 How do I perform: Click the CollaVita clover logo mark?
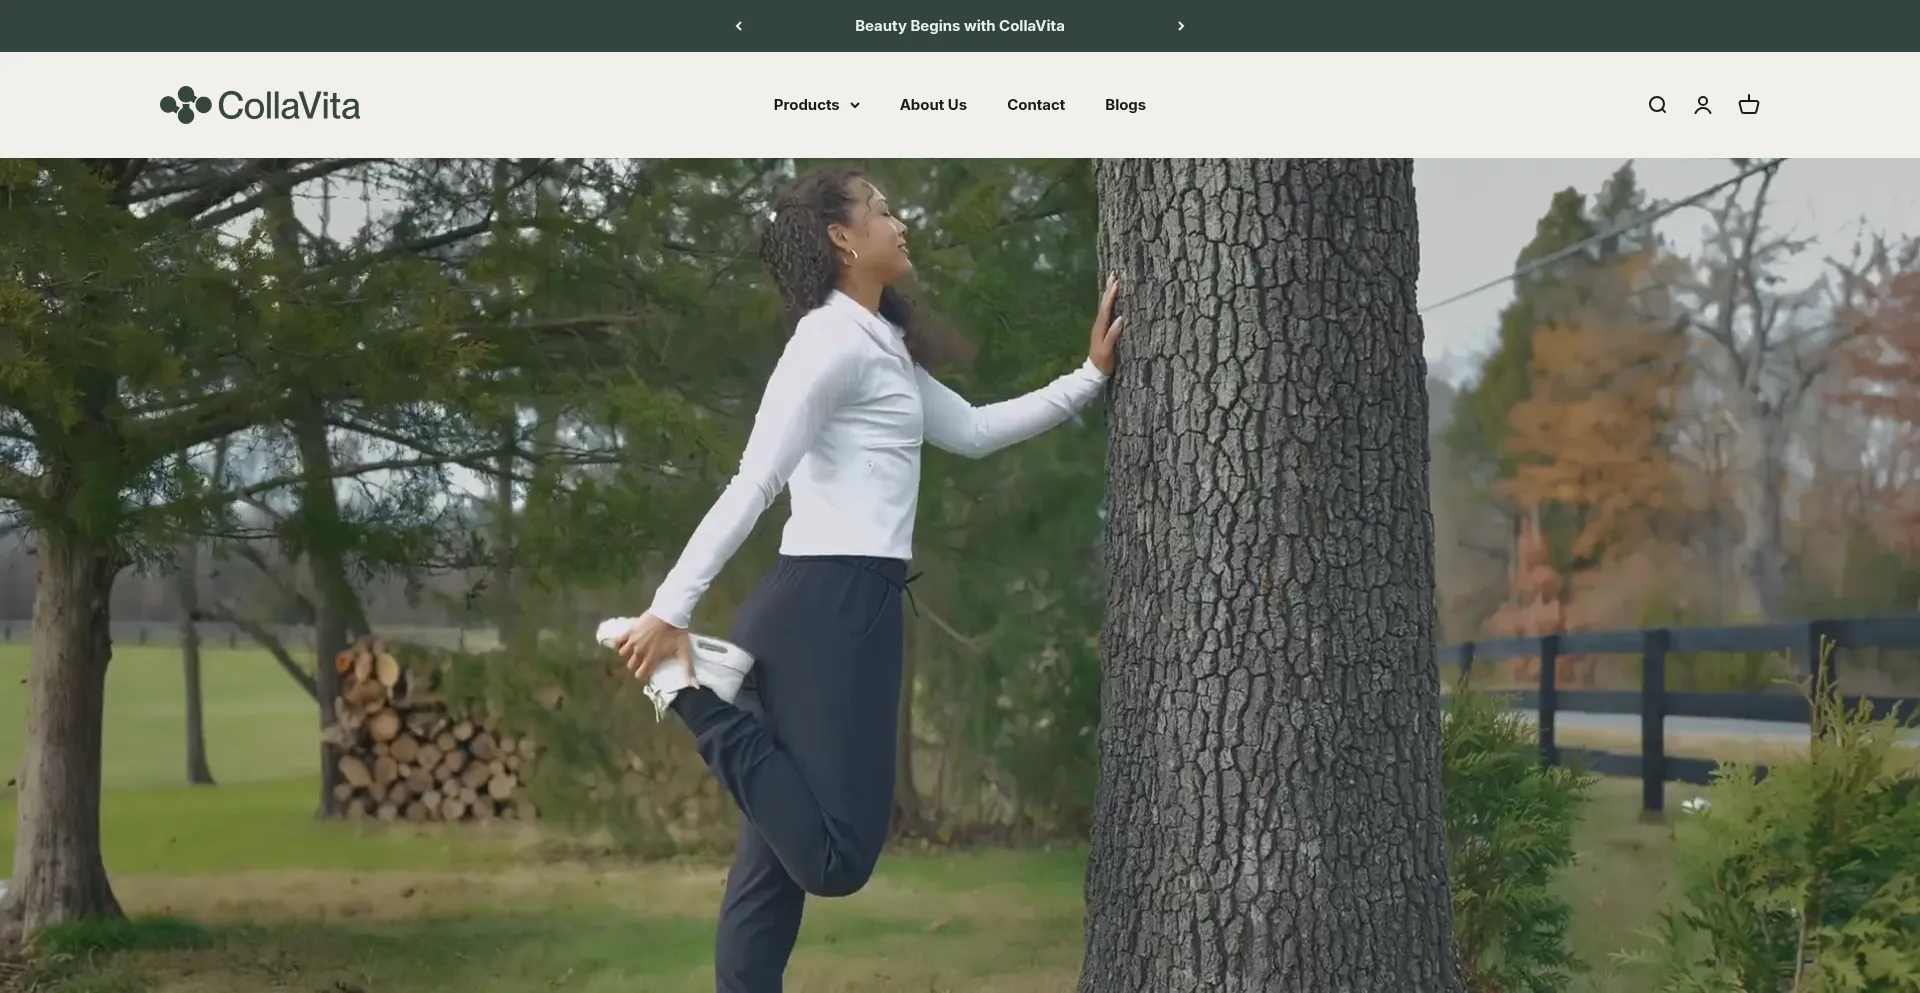(186, 105)
